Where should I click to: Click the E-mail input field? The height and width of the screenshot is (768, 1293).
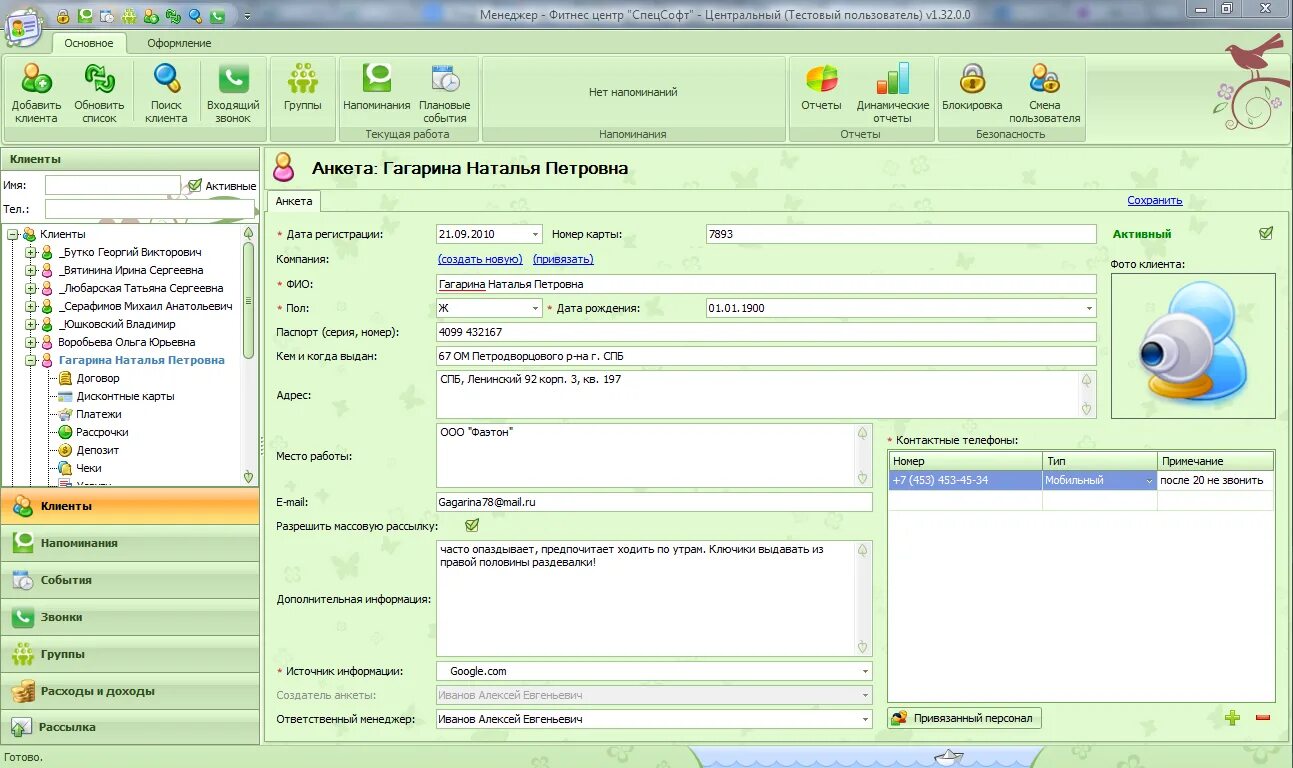(x=654, y=502)
